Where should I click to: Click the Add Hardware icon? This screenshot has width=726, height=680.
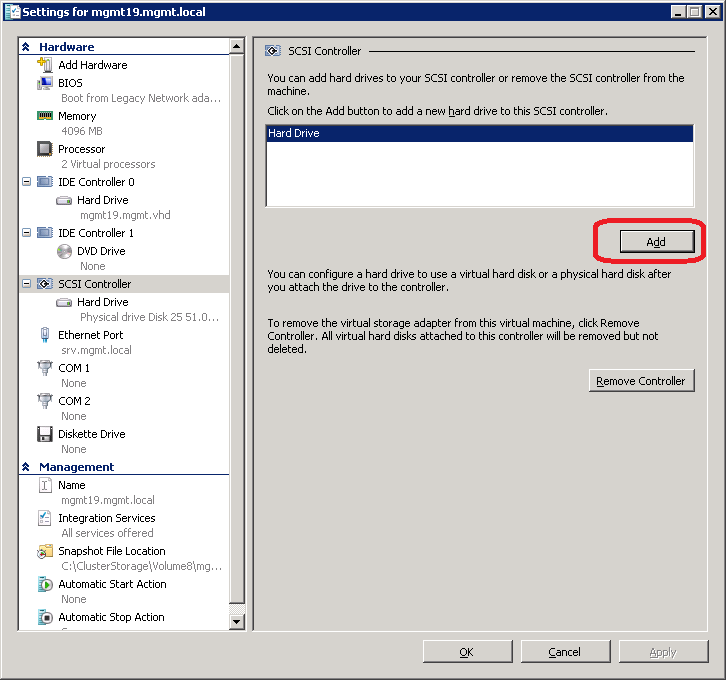[45, 64]
